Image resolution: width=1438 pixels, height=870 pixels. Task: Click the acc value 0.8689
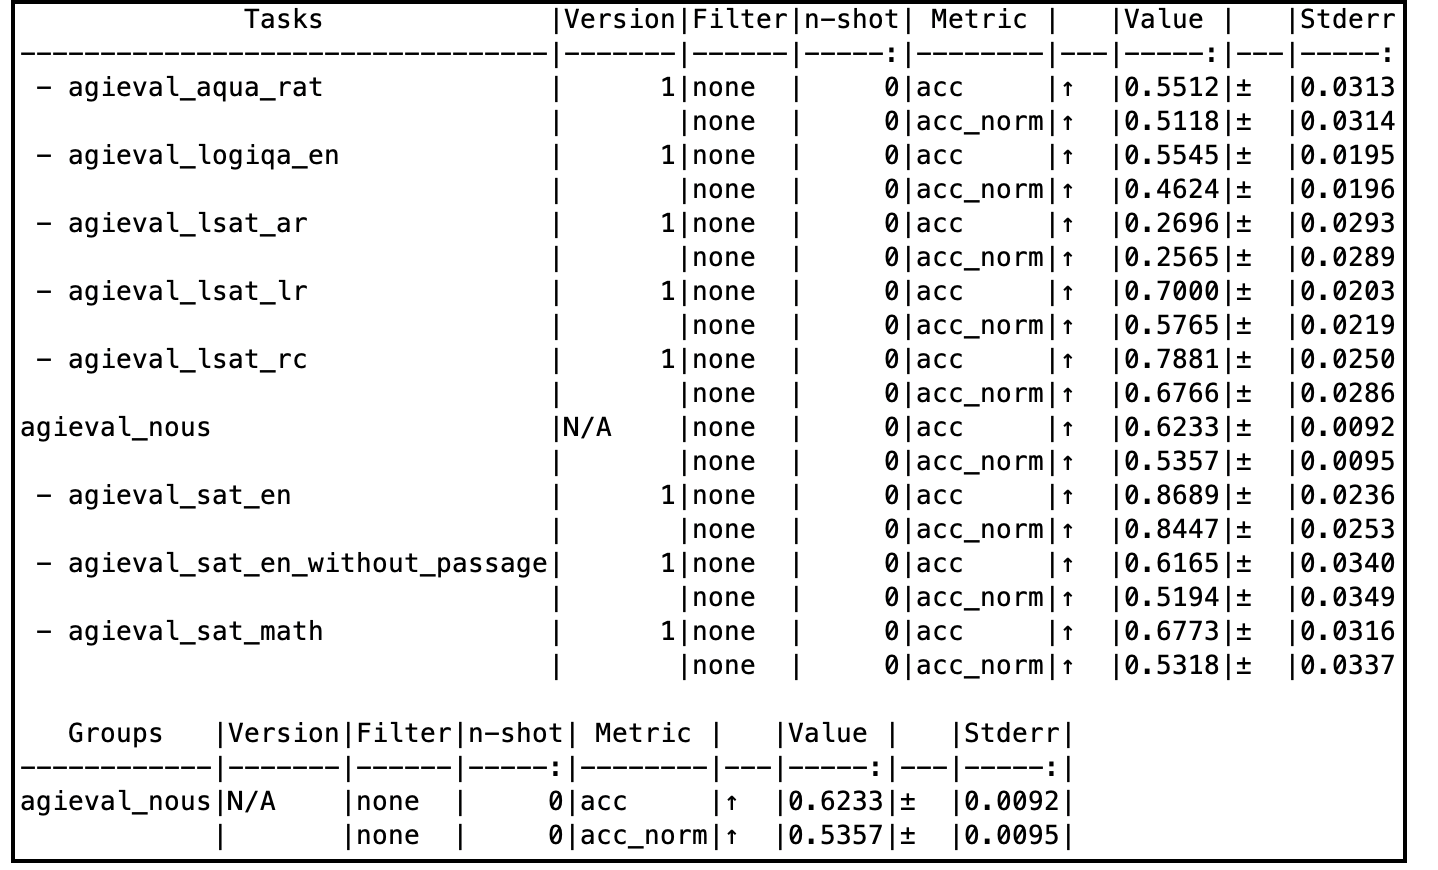coord(1172,496)
